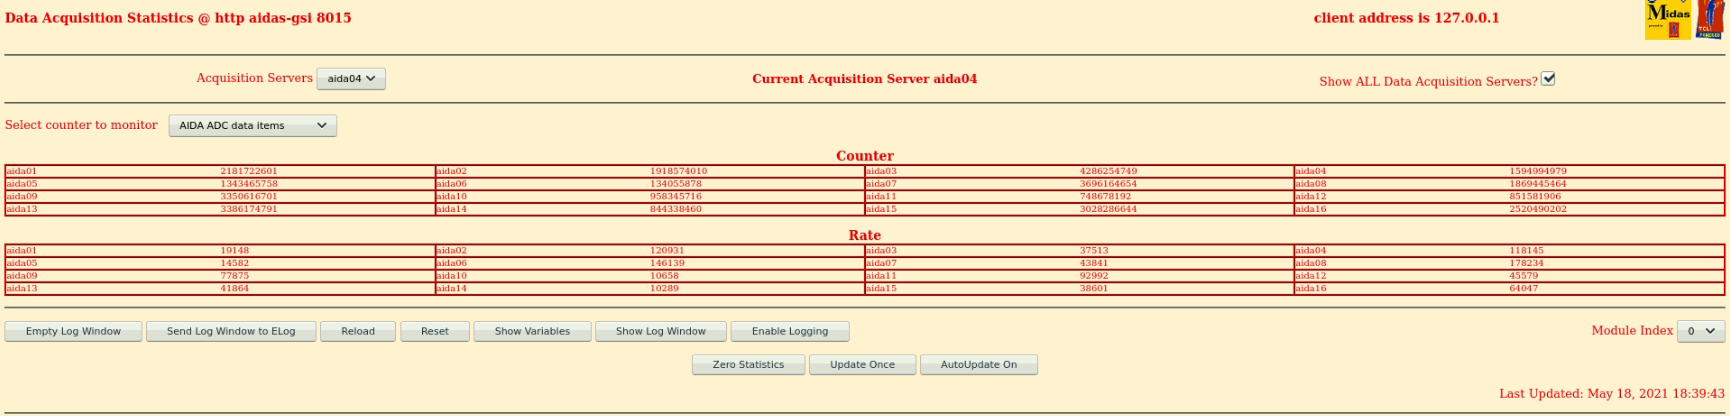Click rate value 120931
Image resolution: width=1730 pixels, height=416 pixels.
click(667, 251)
